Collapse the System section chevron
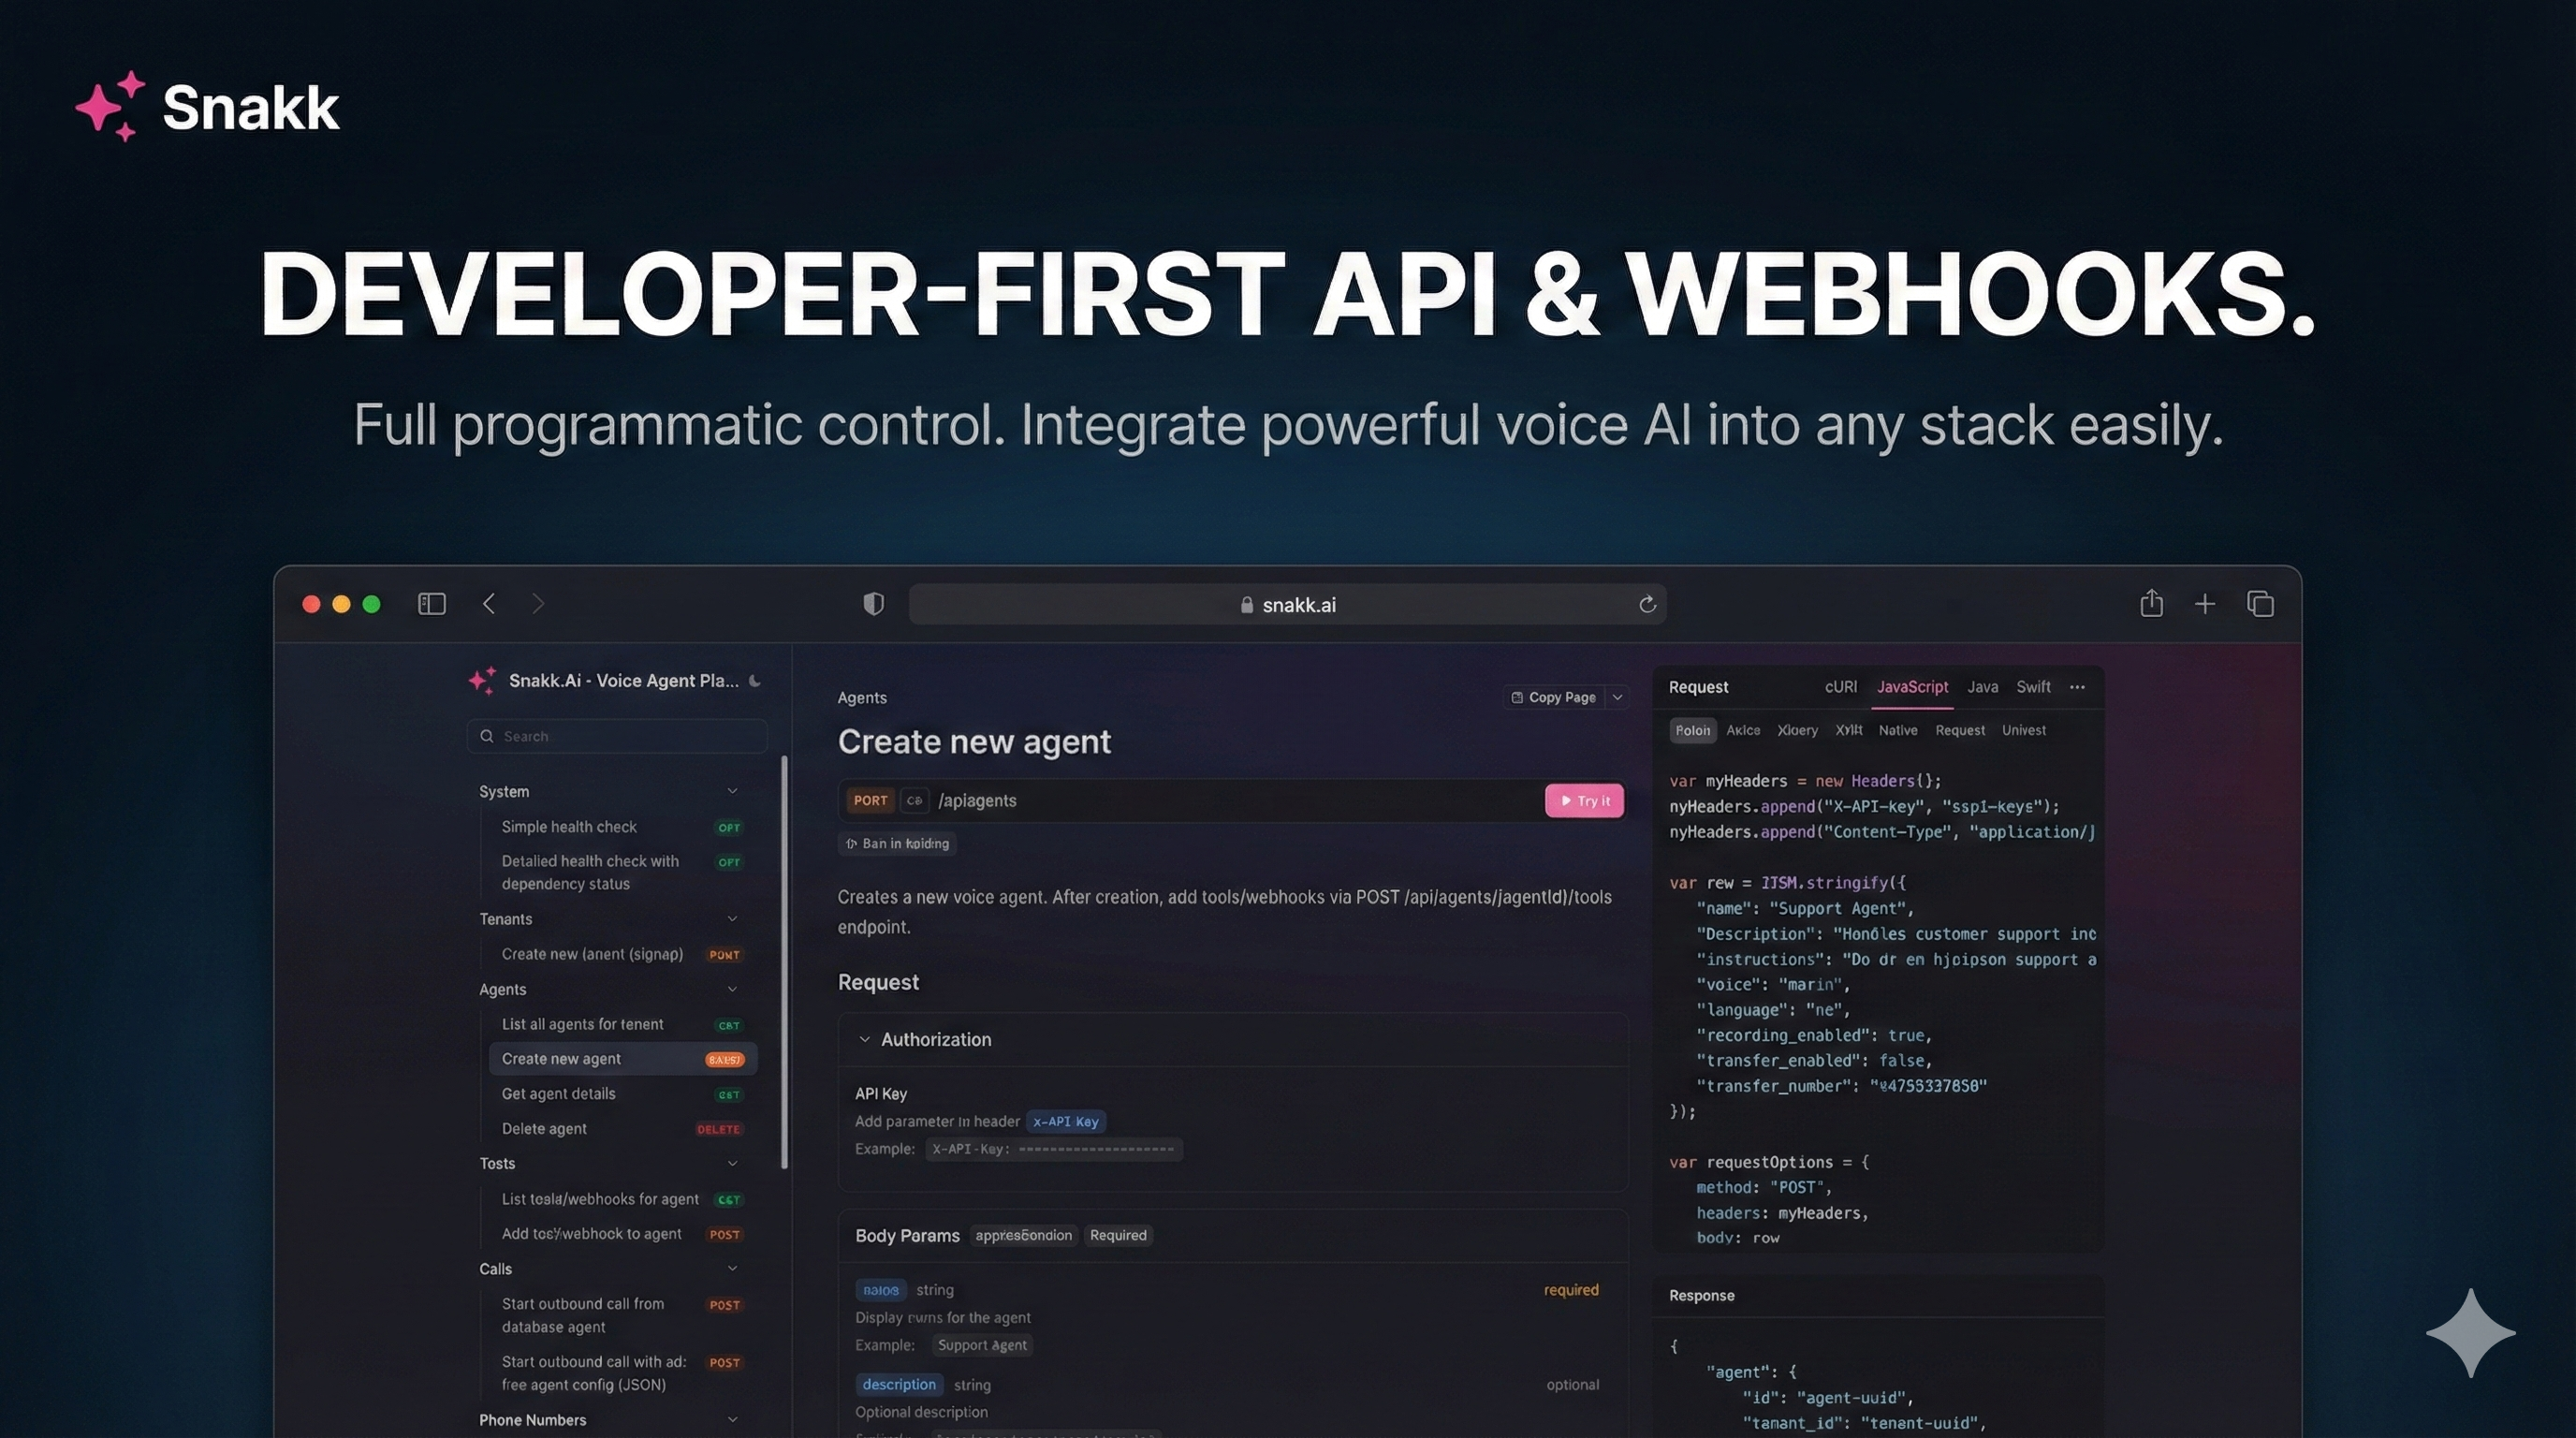The image size is (2576, 1438). [x=732, y=791]
